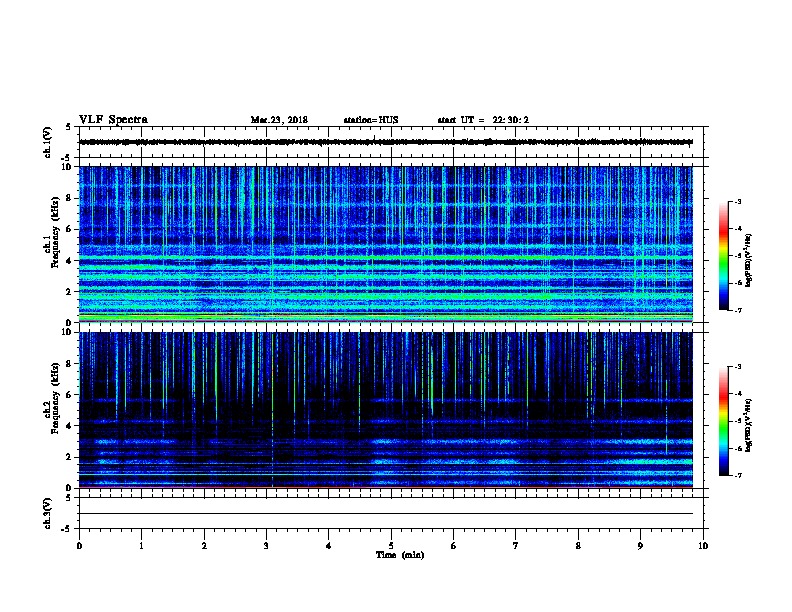
Task: Select the "start UT = 22:30: 2" text
Action: (483, 120)
